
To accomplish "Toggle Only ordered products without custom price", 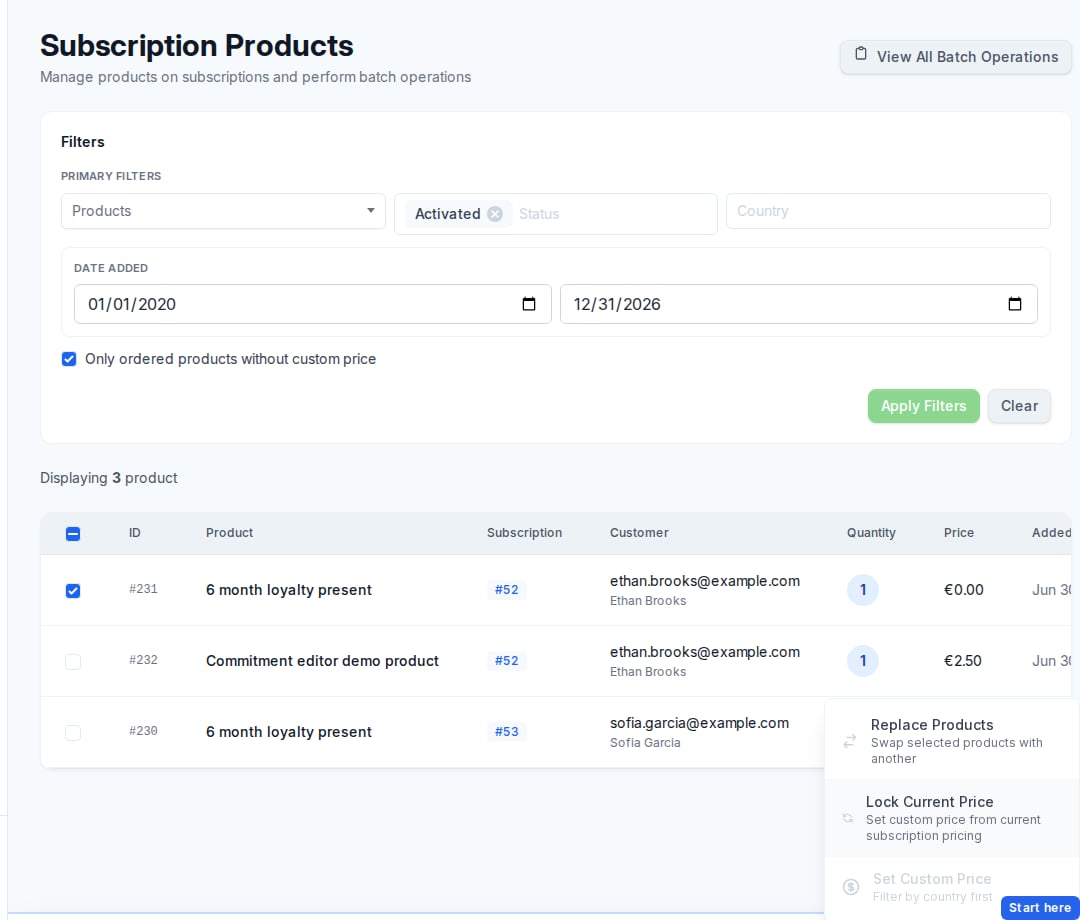I will tap(69, 359).
